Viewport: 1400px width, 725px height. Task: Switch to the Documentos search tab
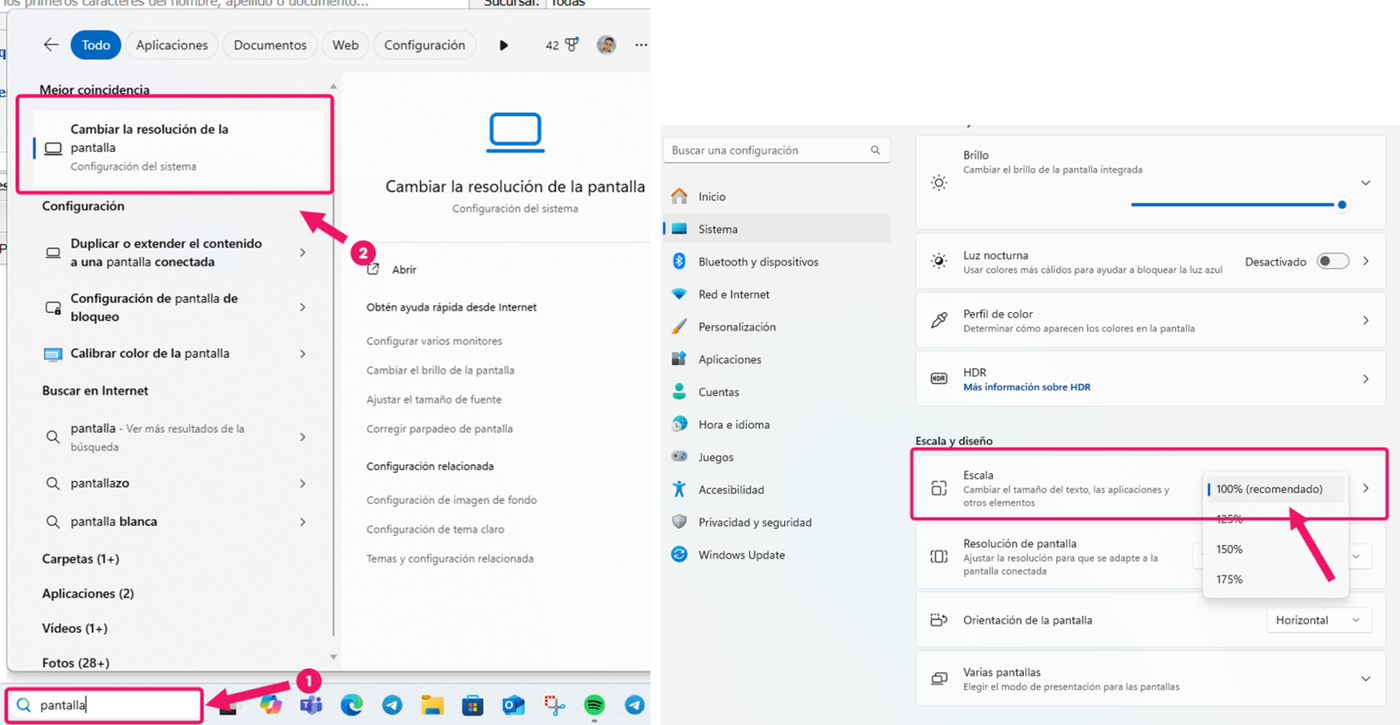(x=270, y=45)
